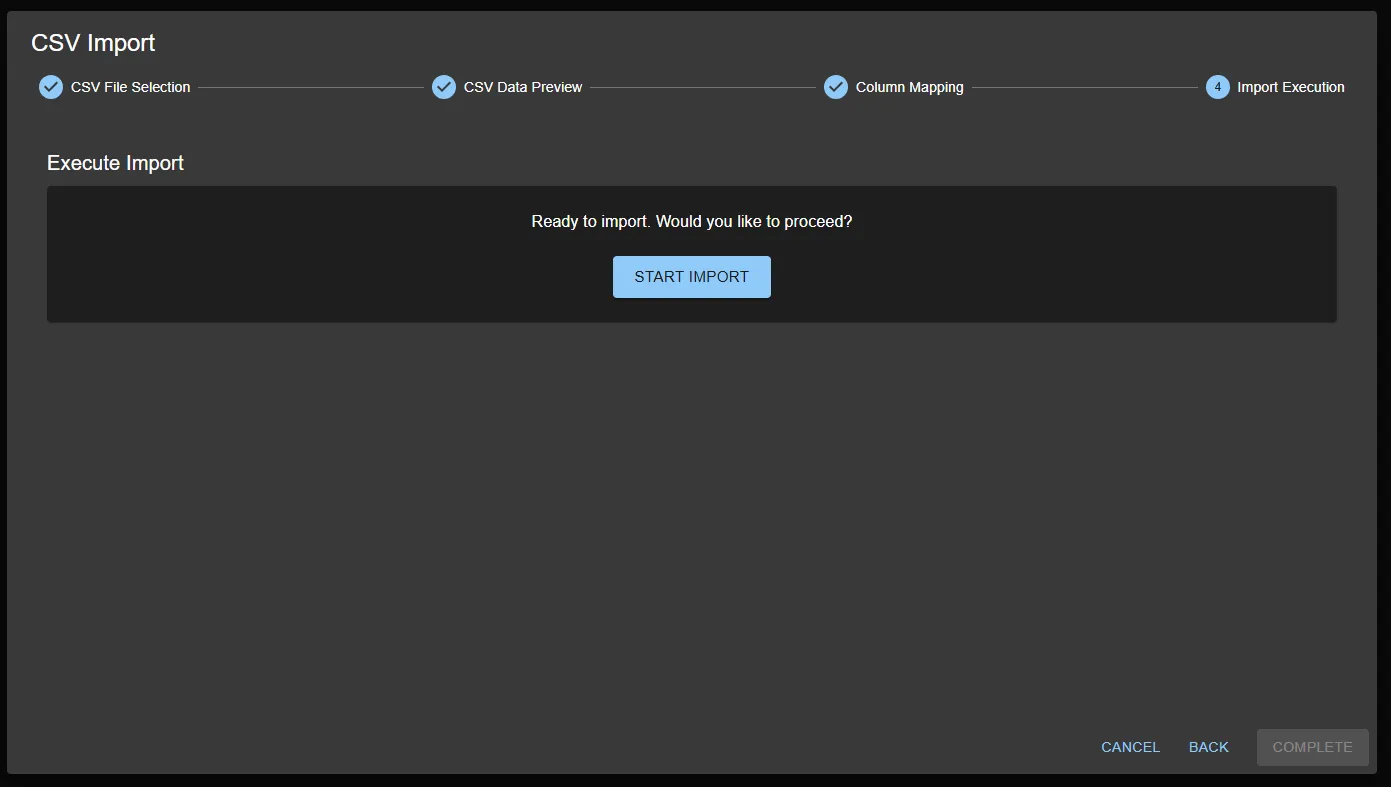Screen dimensions: 1391x787
Task: Return to the CSV Data Preview step label
Action: pos(522,87)
